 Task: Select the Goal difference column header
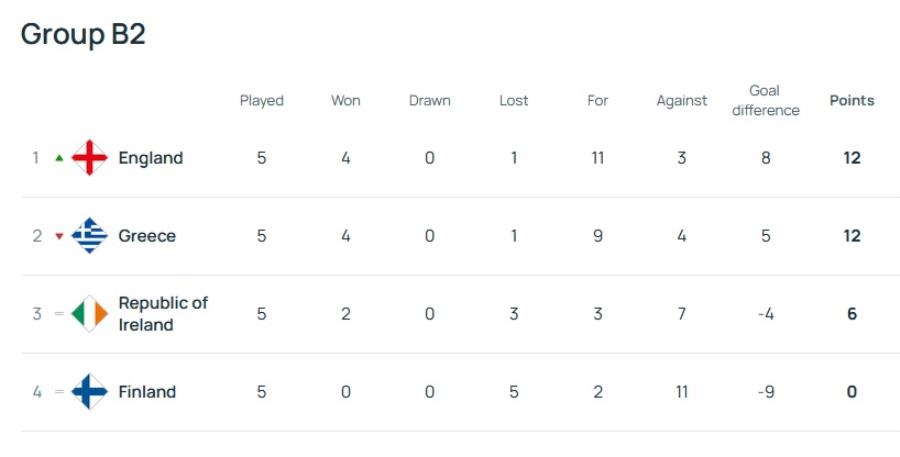[x=766, y=100]
